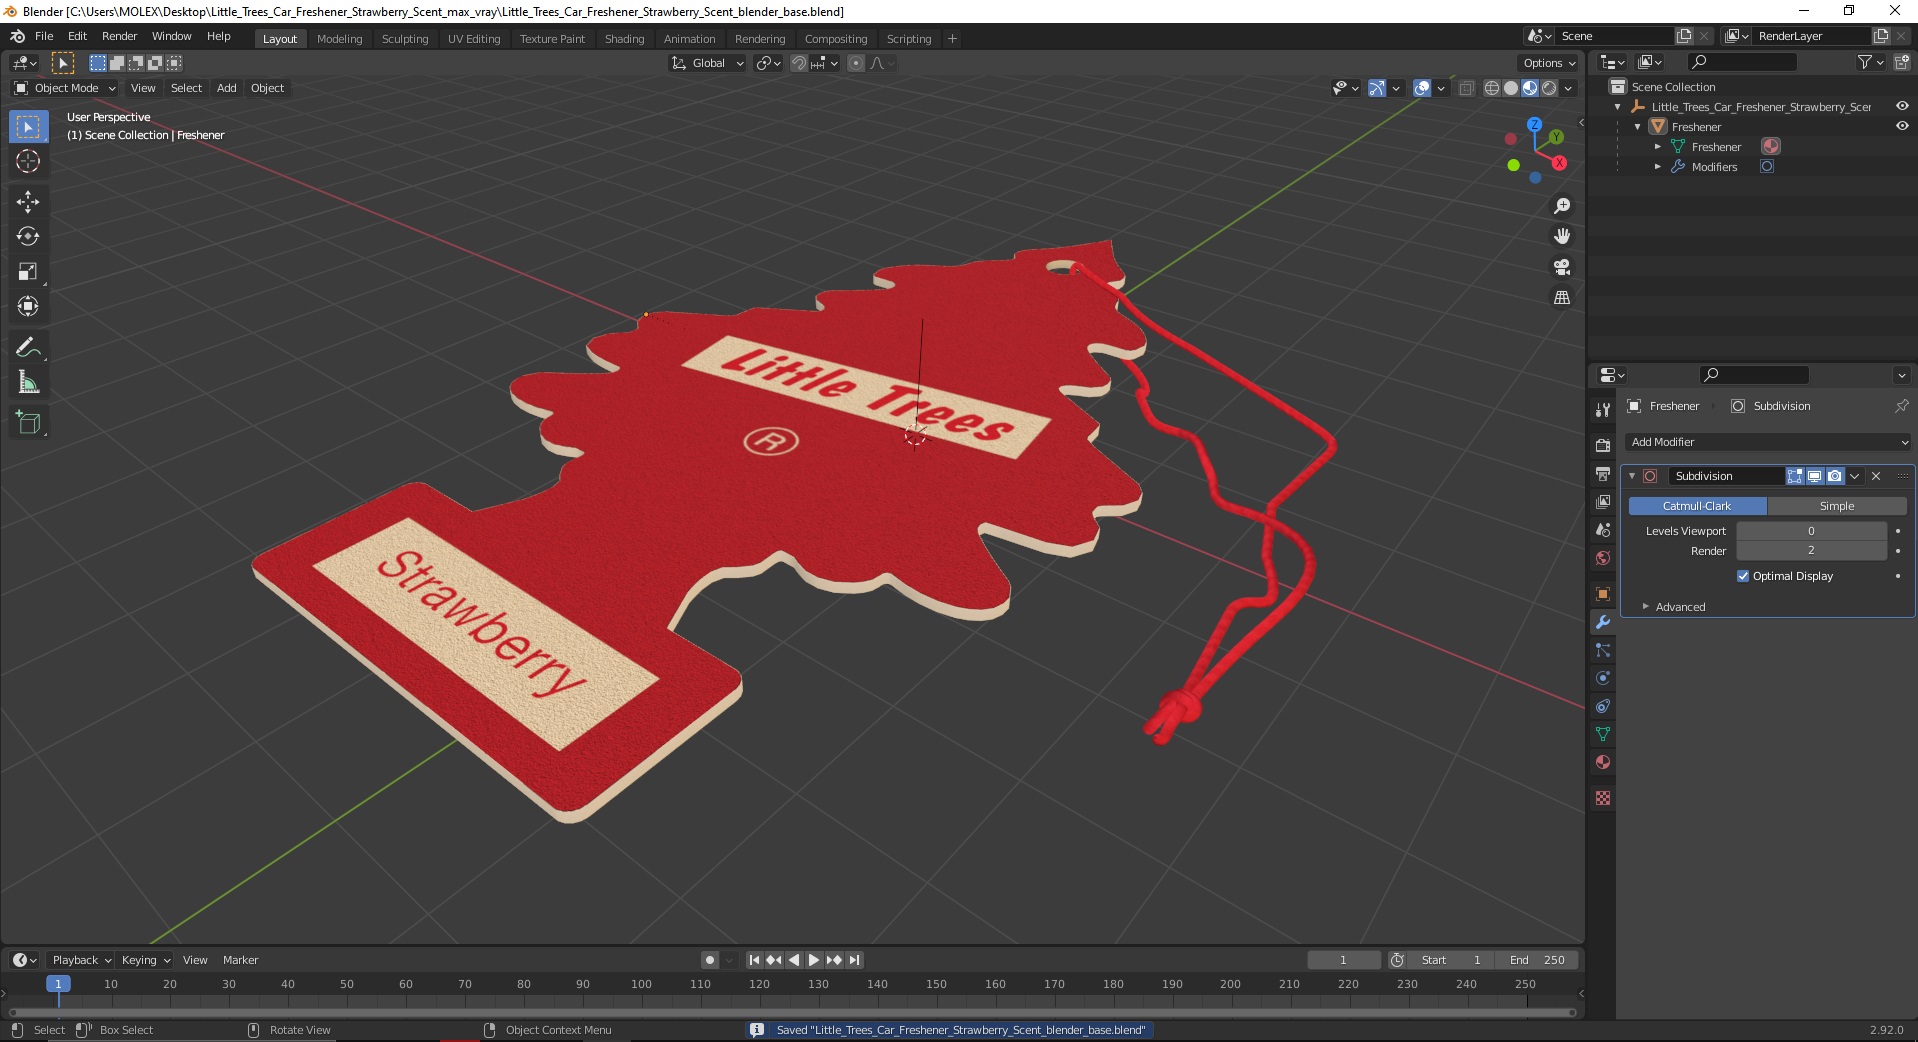The image size is (1918, 1042).
Task: Click the Zoom view magnifier icon
Action: tap(1562, 206)
